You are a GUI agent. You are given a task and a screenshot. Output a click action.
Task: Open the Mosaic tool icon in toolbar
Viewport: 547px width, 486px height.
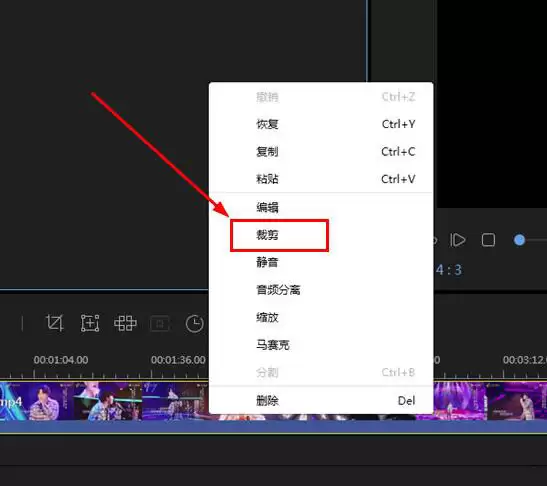coord(125,323)
